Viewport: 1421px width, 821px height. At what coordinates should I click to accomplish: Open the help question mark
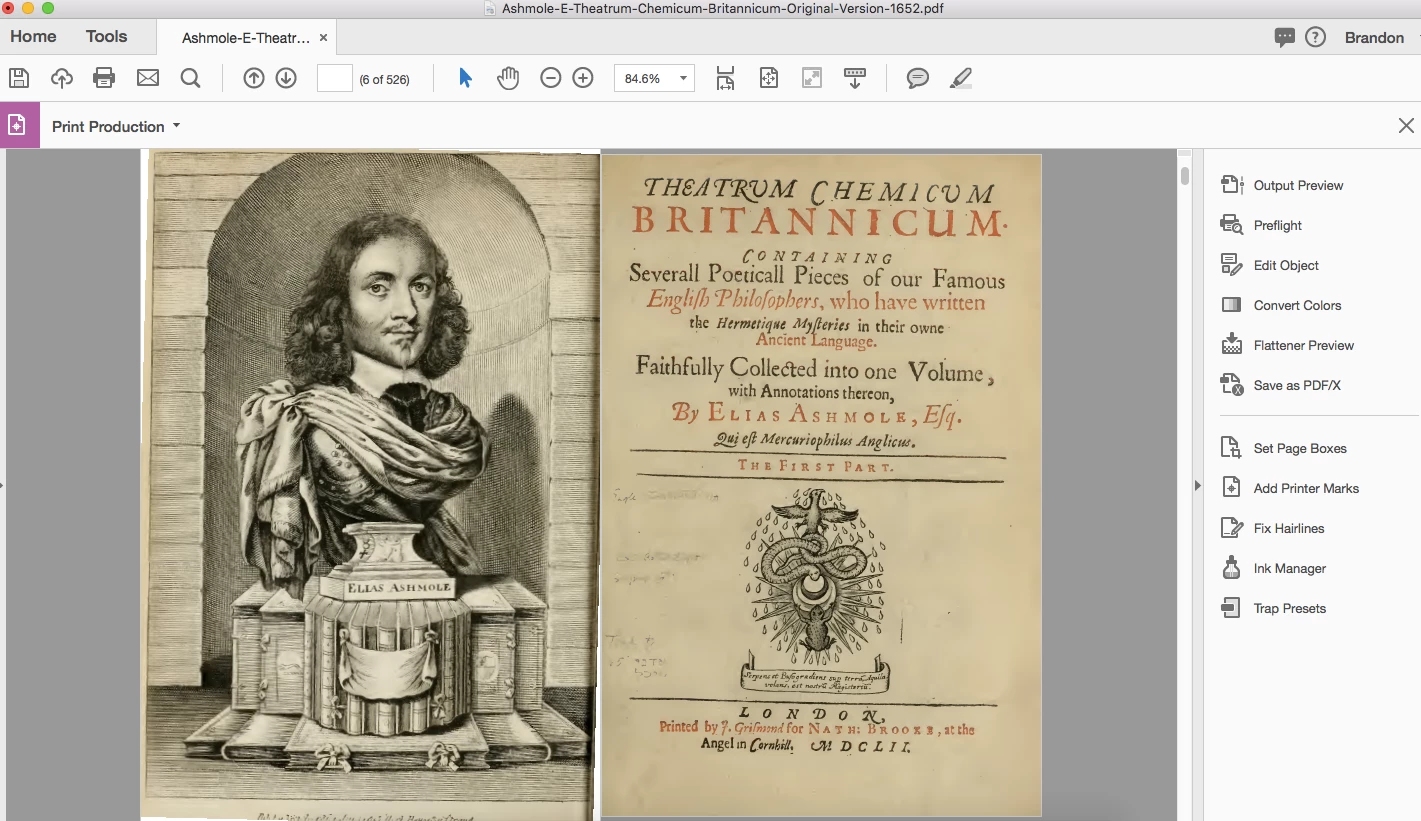(1316, 37)
